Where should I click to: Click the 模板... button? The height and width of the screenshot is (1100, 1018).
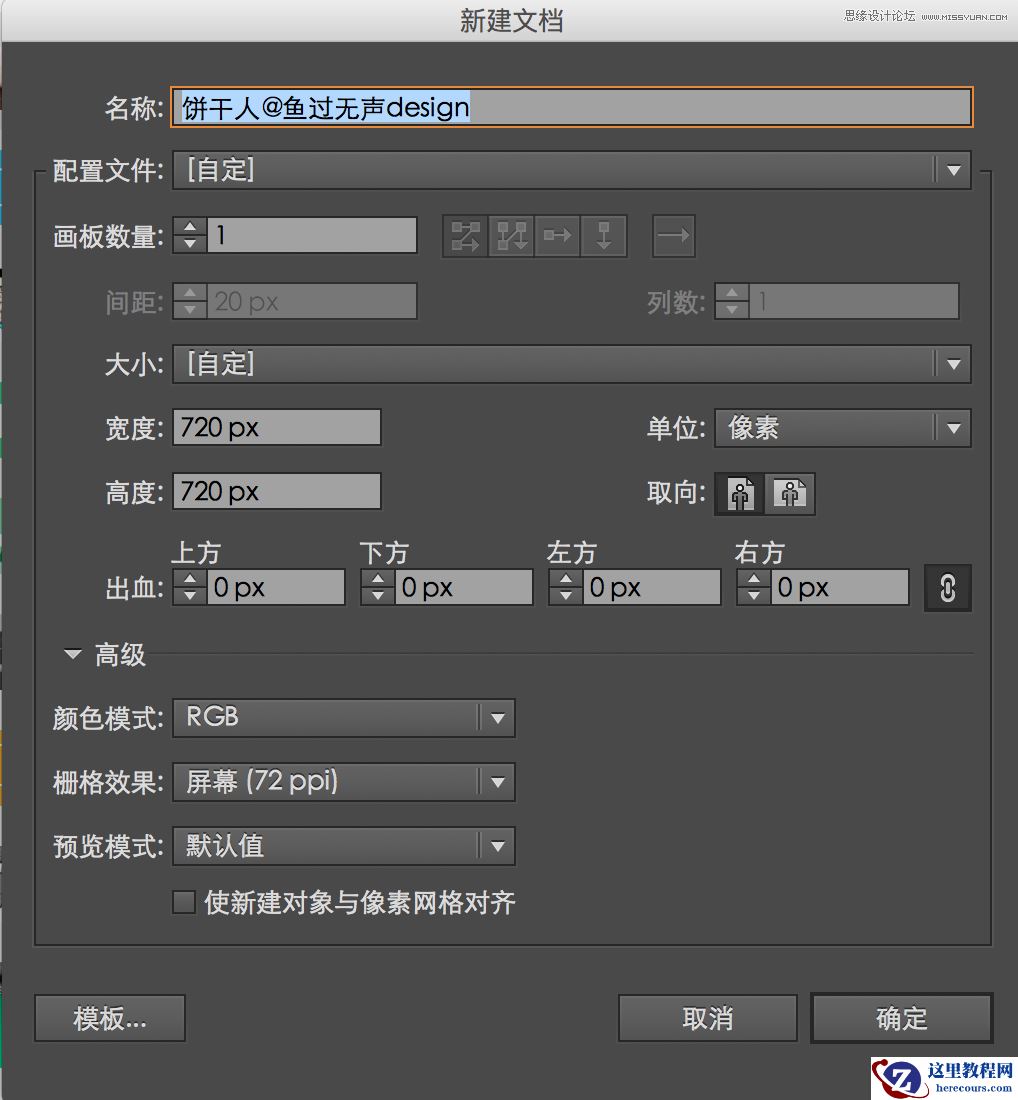[x=109, y=1018]
